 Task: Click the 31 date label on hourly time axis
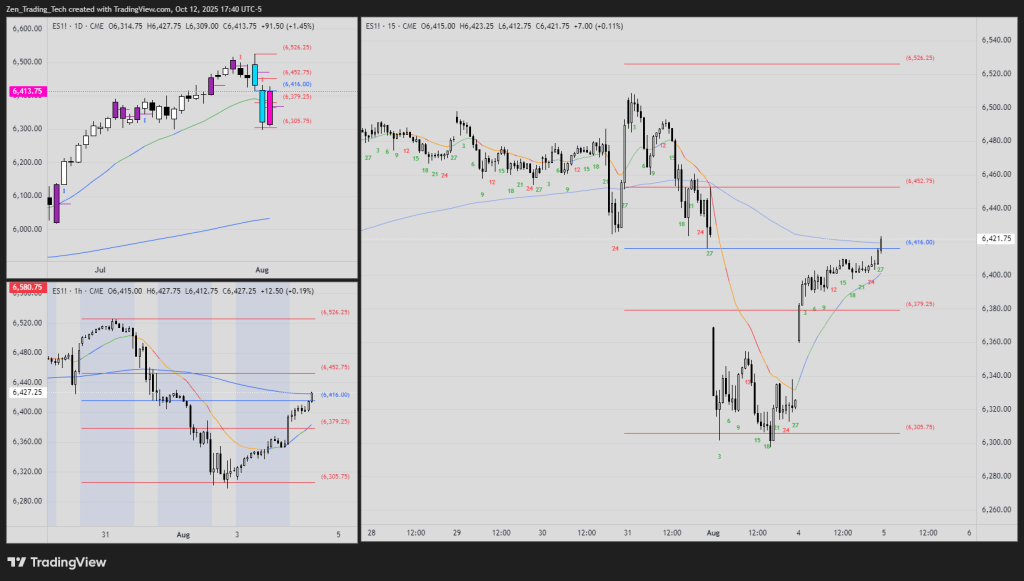coord(105,535)
